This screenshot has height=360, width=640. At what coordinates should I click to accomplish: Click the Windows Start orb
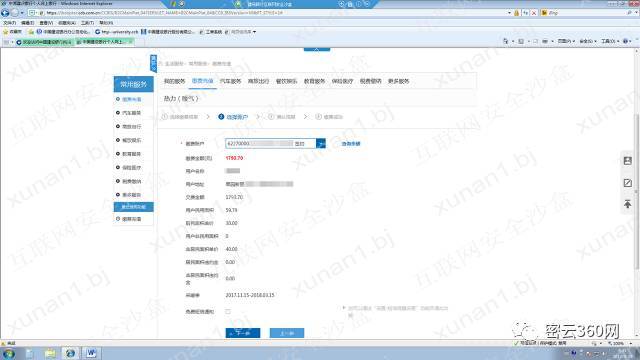pyautogui.click(x=9, y=353)
